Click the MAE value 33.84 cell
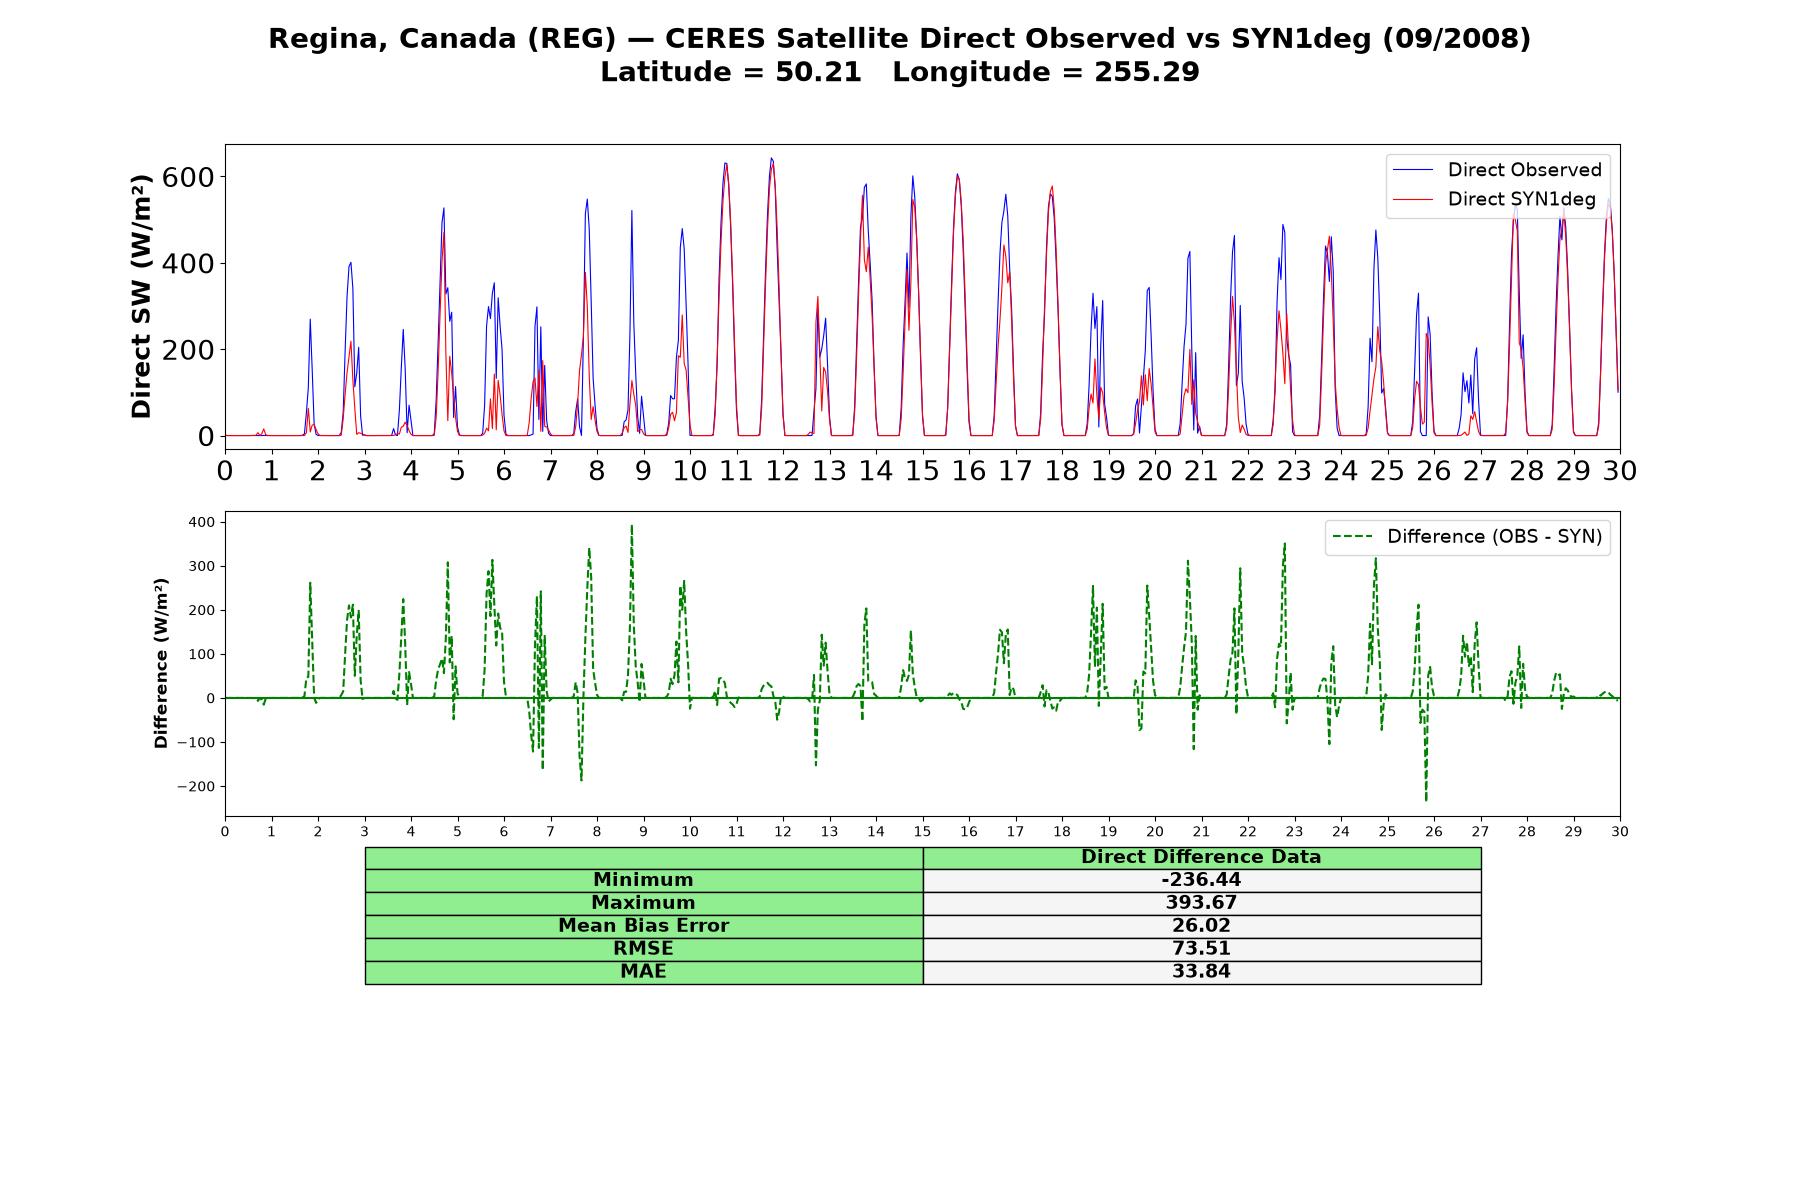The width and height of the screenshot is (1800, 1200). coord(1201,972)
